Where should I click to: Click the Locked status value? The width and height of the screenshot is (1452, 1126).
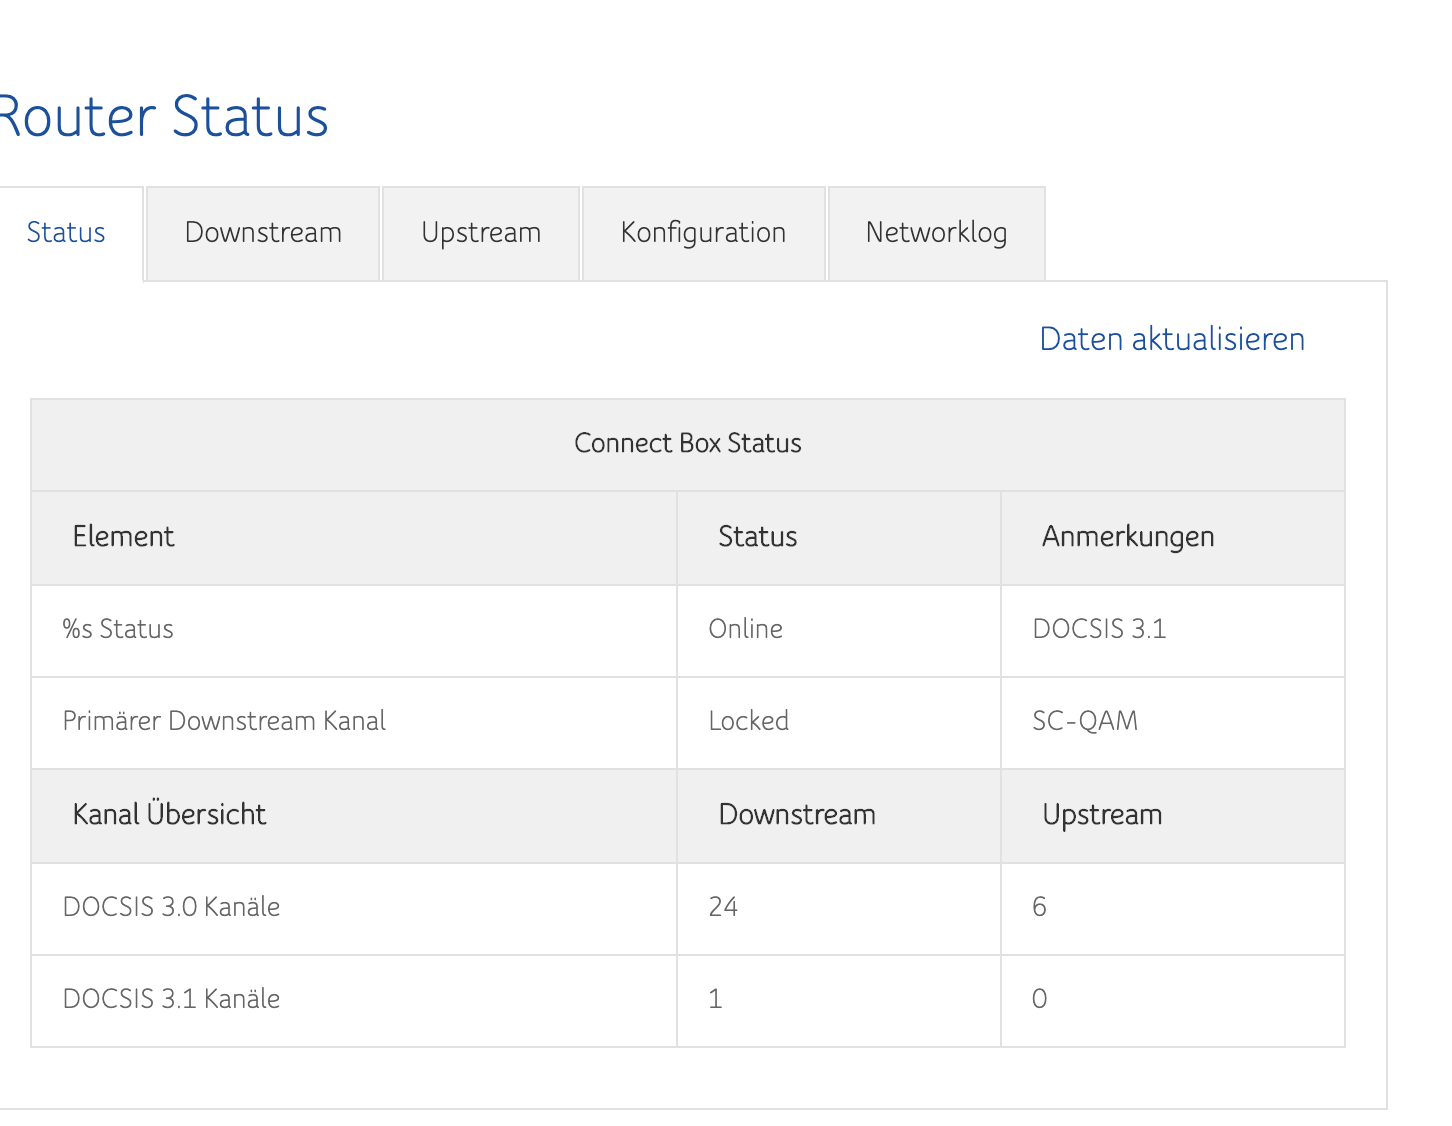(749, 721)
